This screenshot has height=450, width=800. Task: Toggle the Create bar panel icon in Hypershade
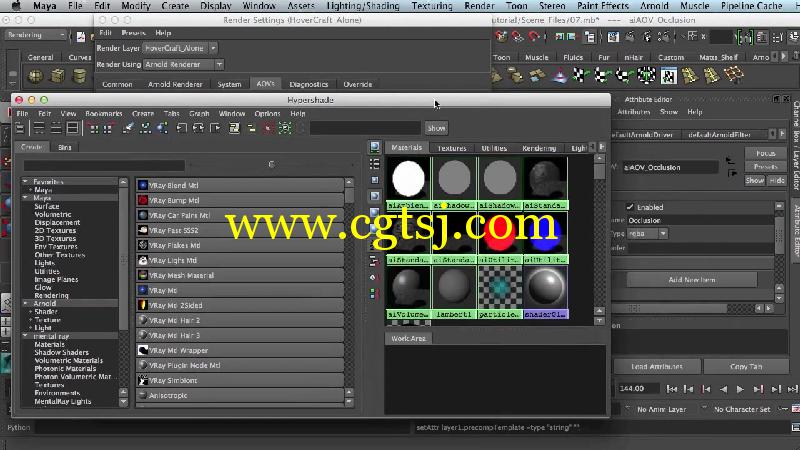click(20, 128)
